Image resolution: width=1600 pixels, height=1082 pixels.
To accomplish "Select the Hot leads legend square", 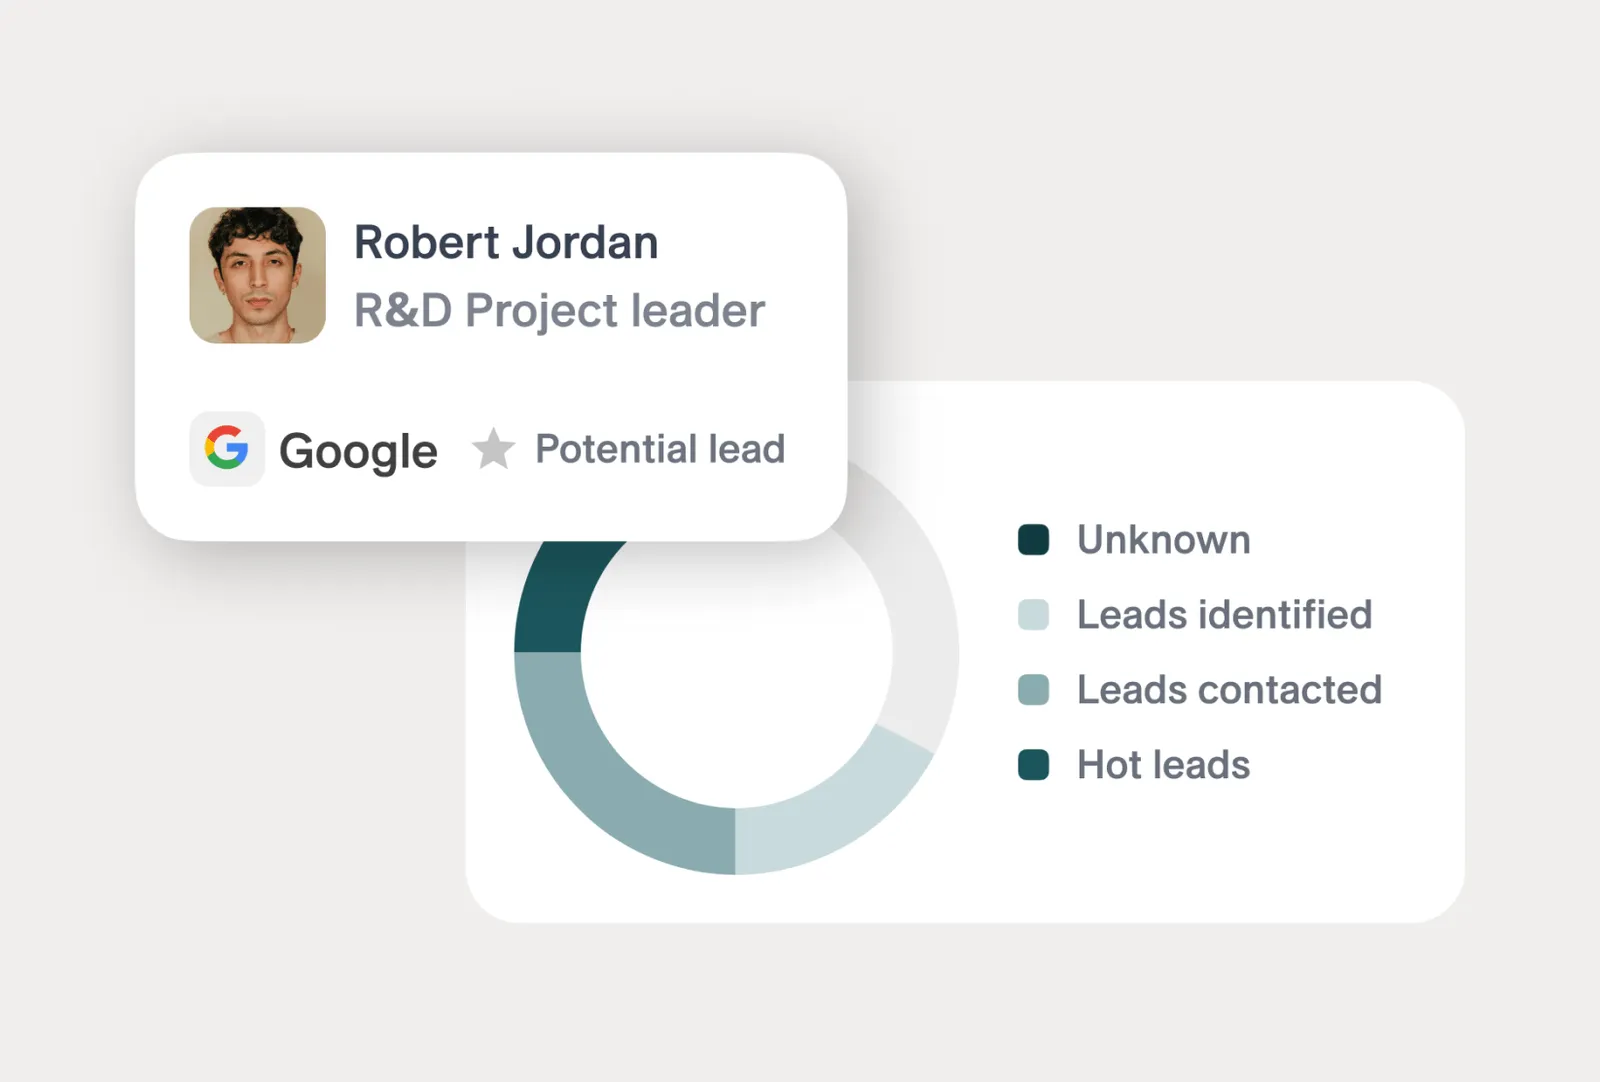I will pyautogui.click(x=1033, y=764).
